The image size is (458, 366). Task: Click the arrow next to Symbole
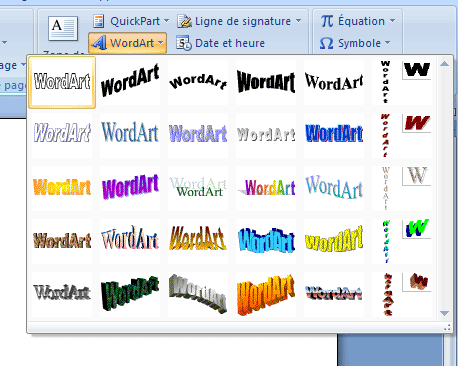(x=387, y=43)
